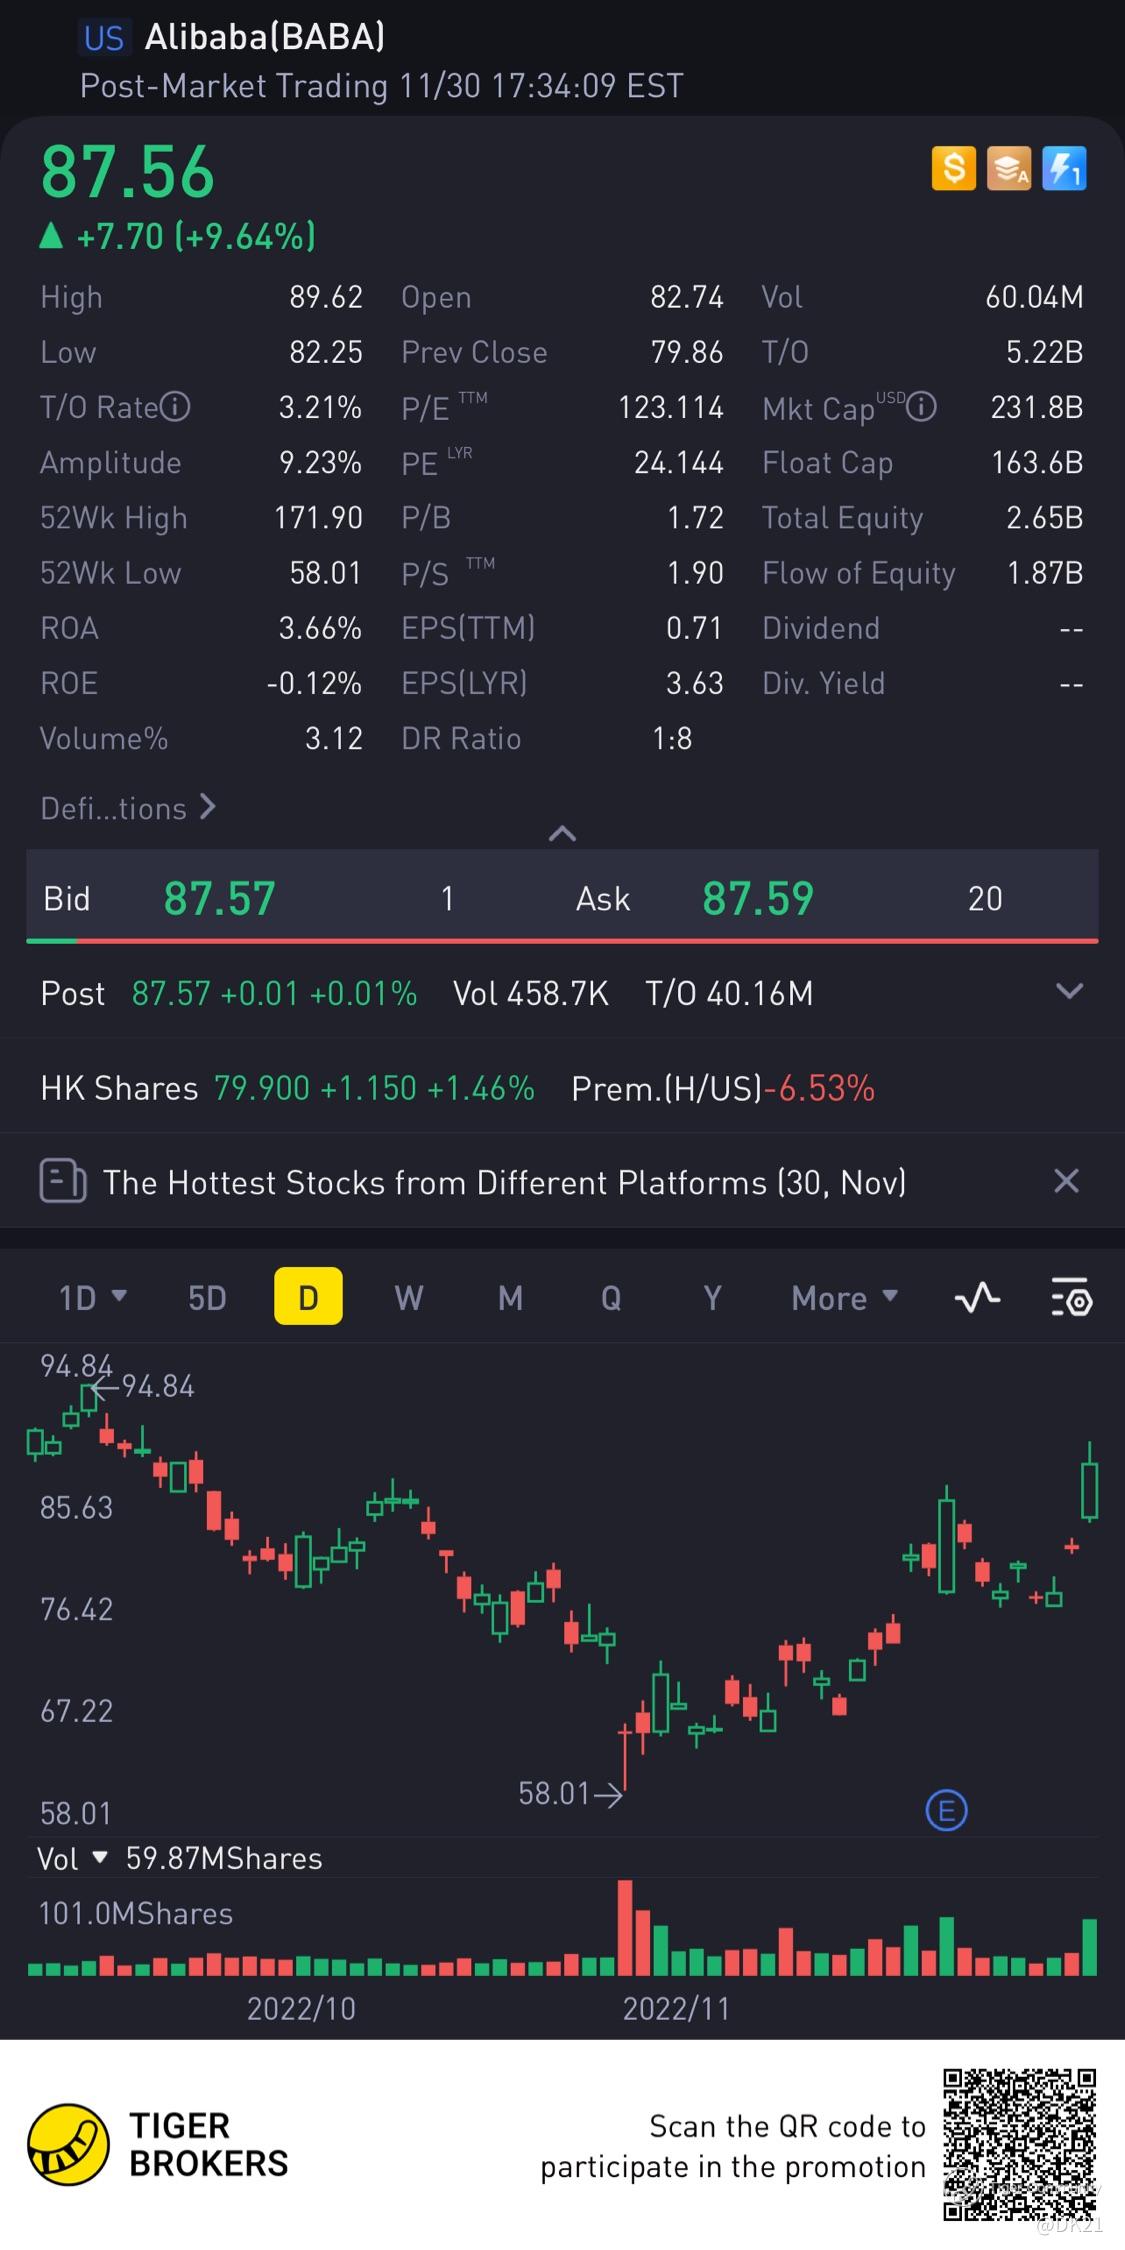Select the D daily chart tab

pos(308,1296)
